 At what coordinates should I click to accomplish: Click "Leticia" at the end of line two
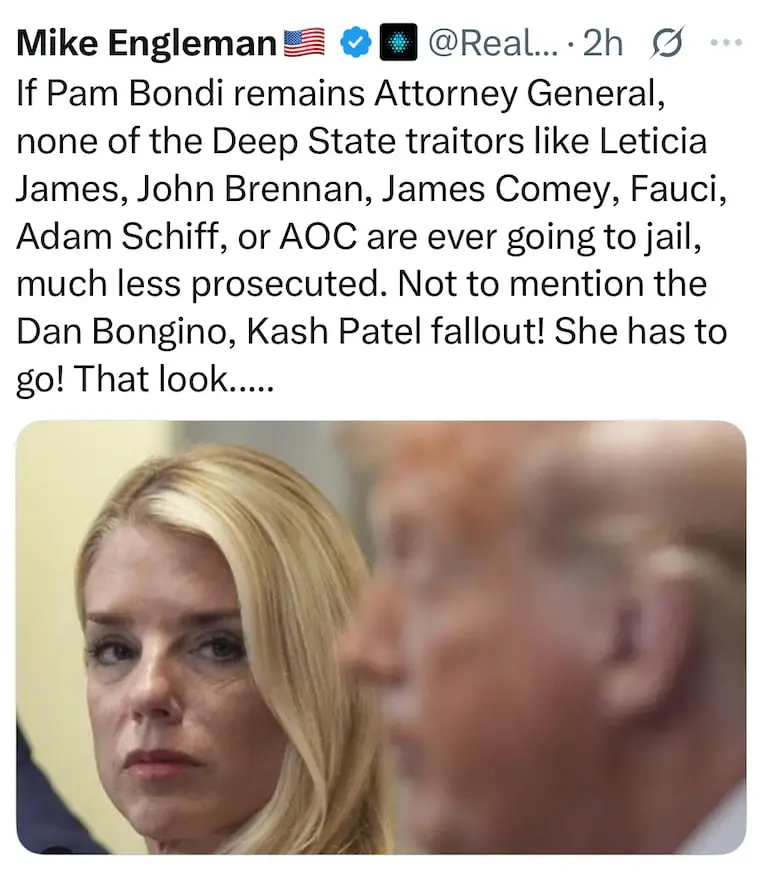coord(653,141)
